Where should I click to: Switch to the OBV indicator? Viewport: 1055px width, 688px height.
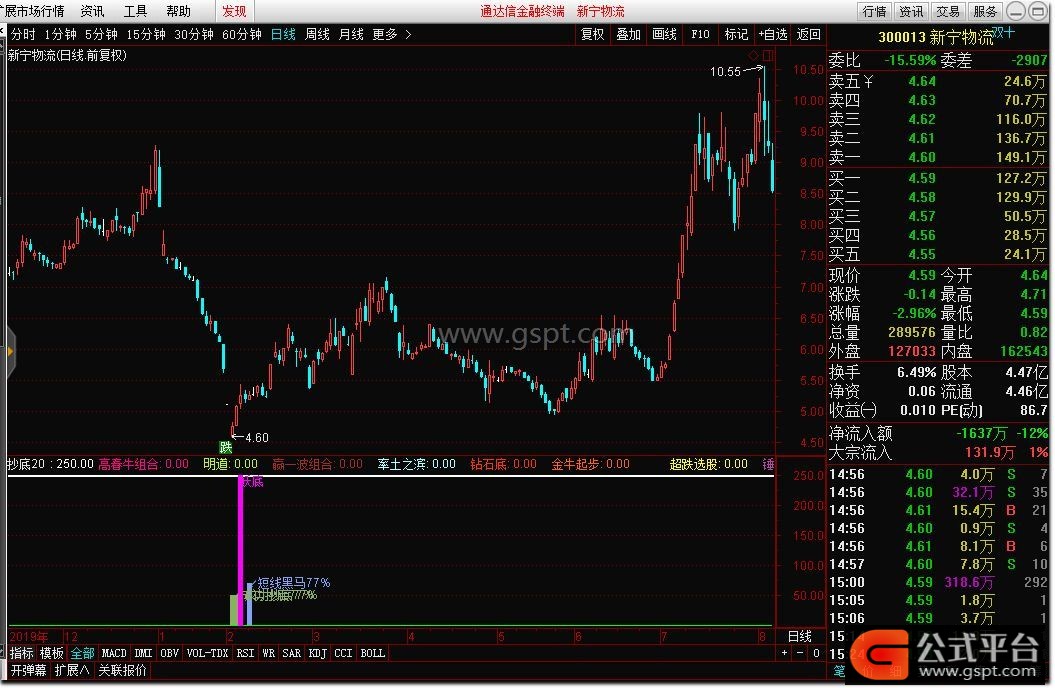pyautogui.click(x=170, y=653)
